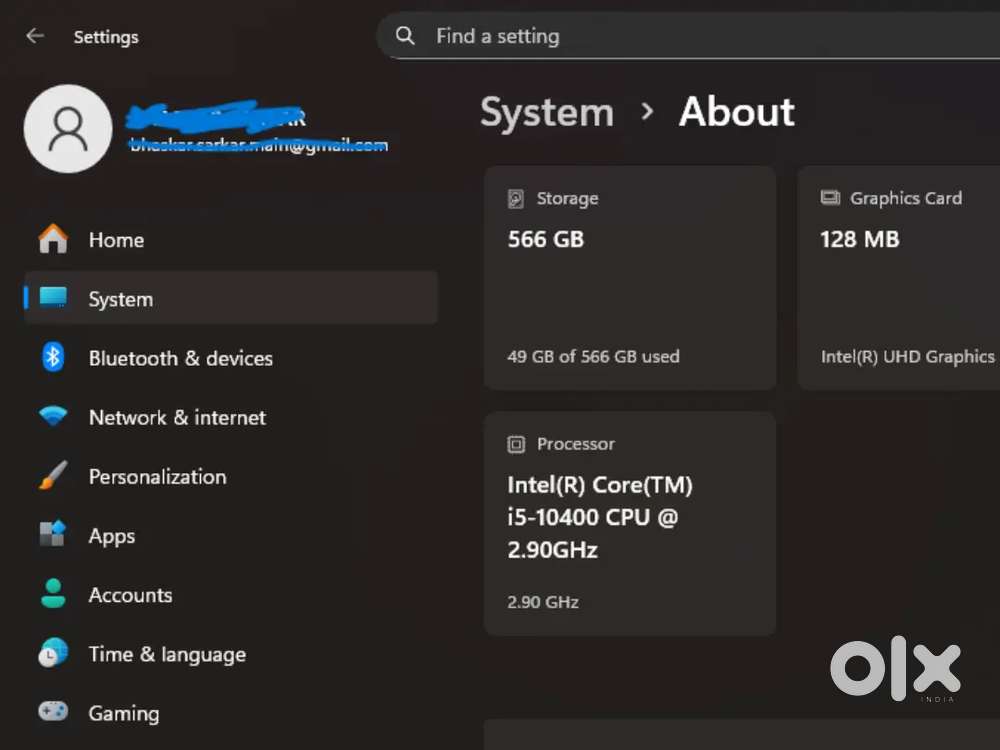Select the Home icon in the sidebar

52,239
